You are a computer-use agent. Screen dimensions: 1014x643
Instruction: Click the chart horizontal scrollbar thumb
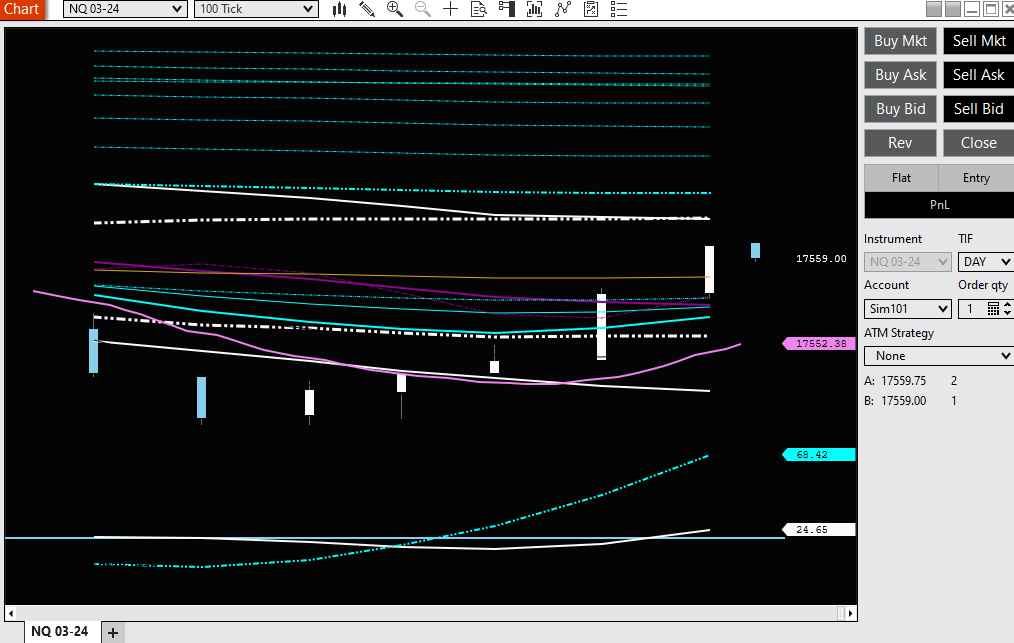pos(841,613)
